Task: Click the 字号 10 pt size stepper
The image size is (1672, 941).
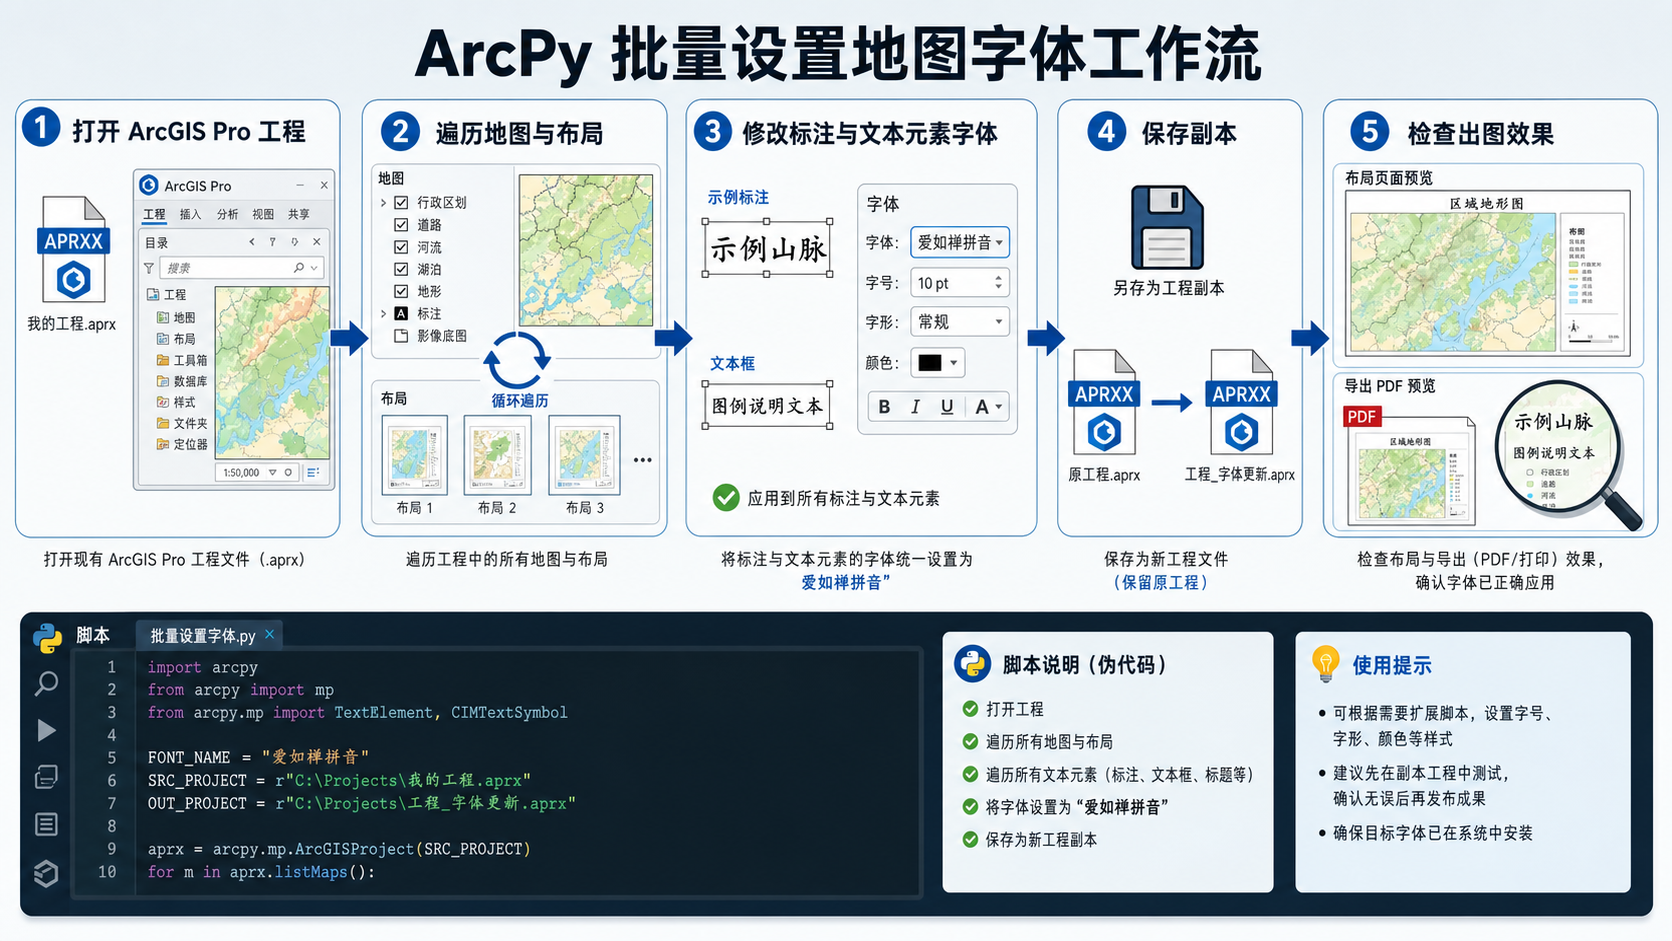Action: pyautogui.click(x=998, y=283)
